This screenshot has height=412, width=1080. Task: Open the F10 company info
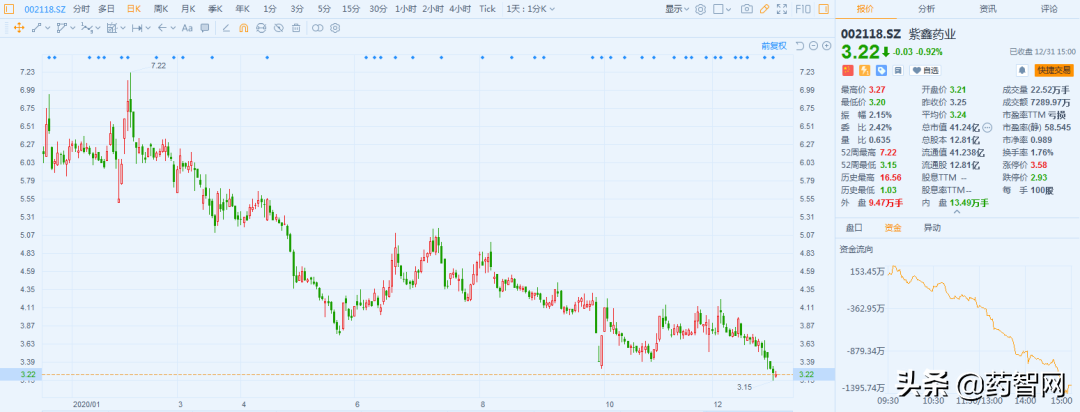click(x=802, y=9)
